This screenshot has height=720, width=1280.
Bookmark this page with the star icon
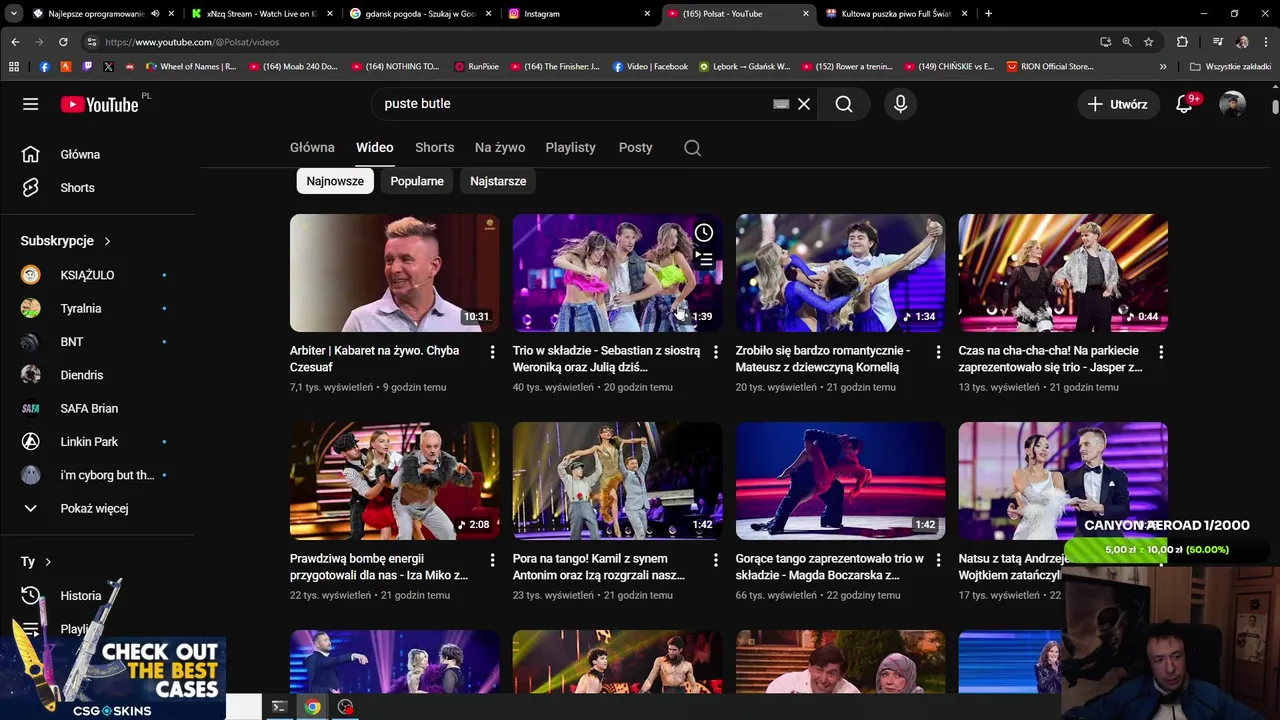coord(1148,42)
